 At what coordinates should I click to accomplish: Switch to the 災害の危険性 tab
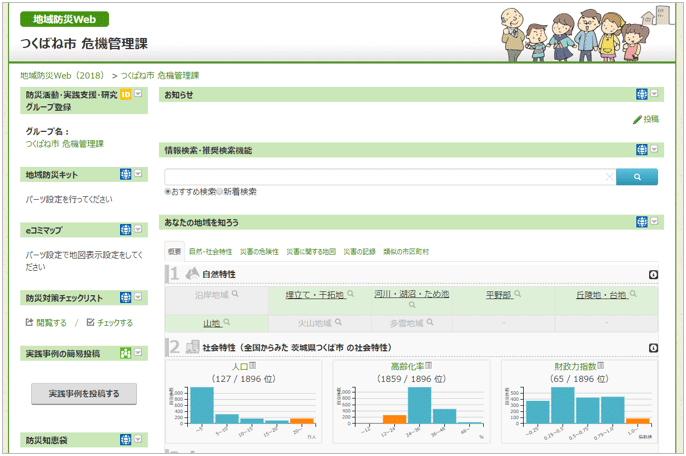coord(259,252)
